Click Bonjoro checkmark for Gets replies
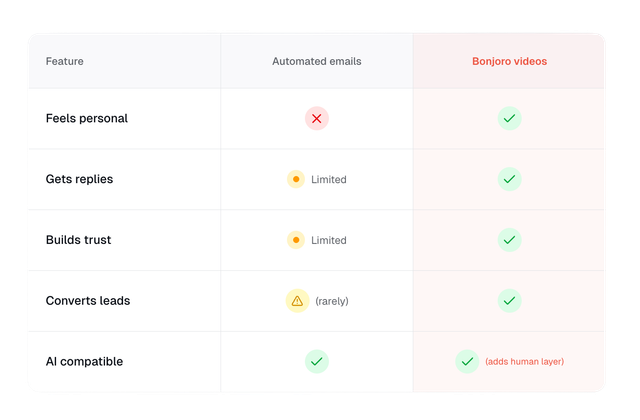This screenshot has height=420, width=640. pos(510,179)
